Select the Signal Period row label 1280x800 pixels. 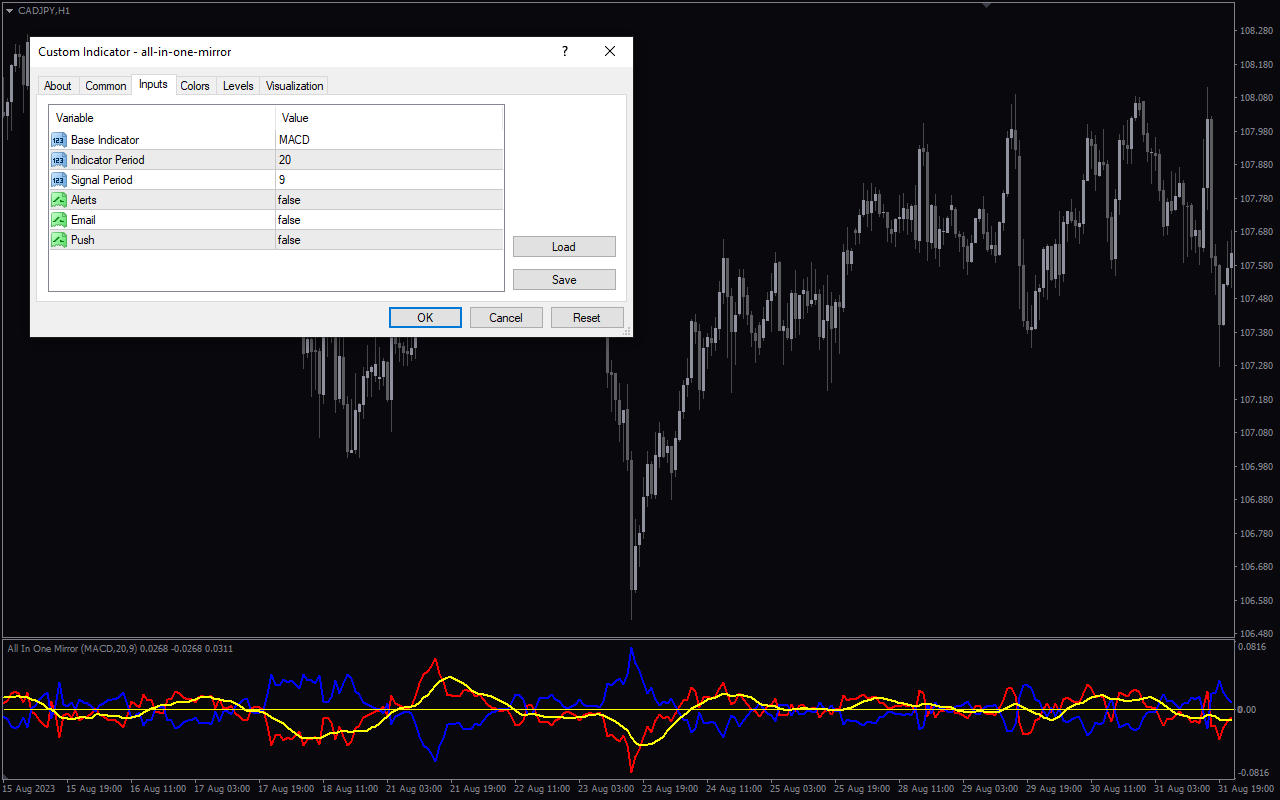click(x=102, y=180)
